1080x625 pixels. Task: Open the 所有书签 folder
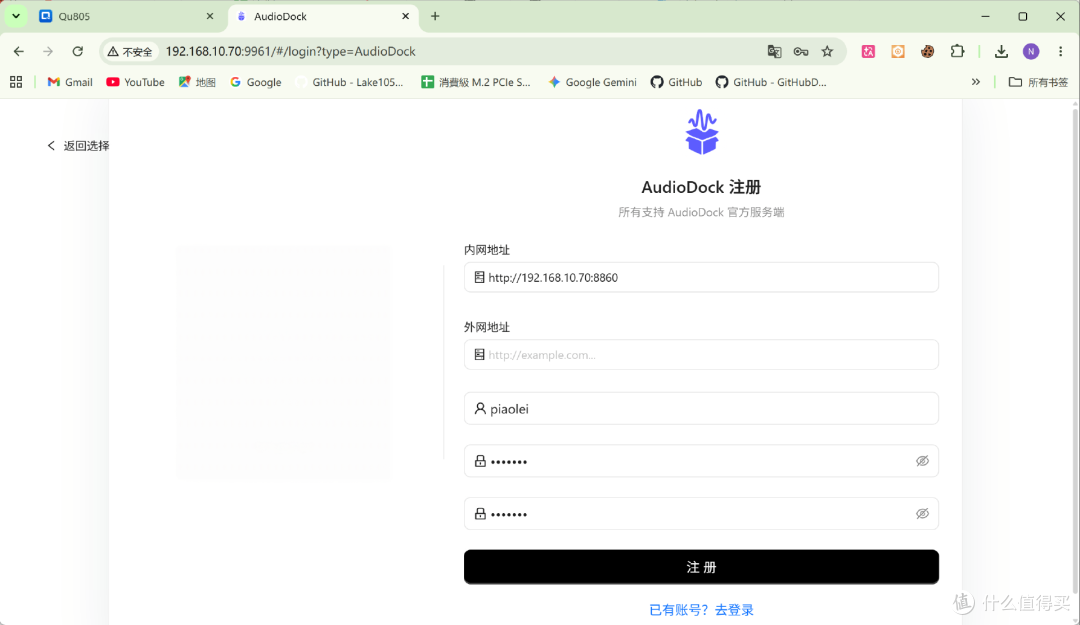pyautogui.click(x=1038, y=82)
